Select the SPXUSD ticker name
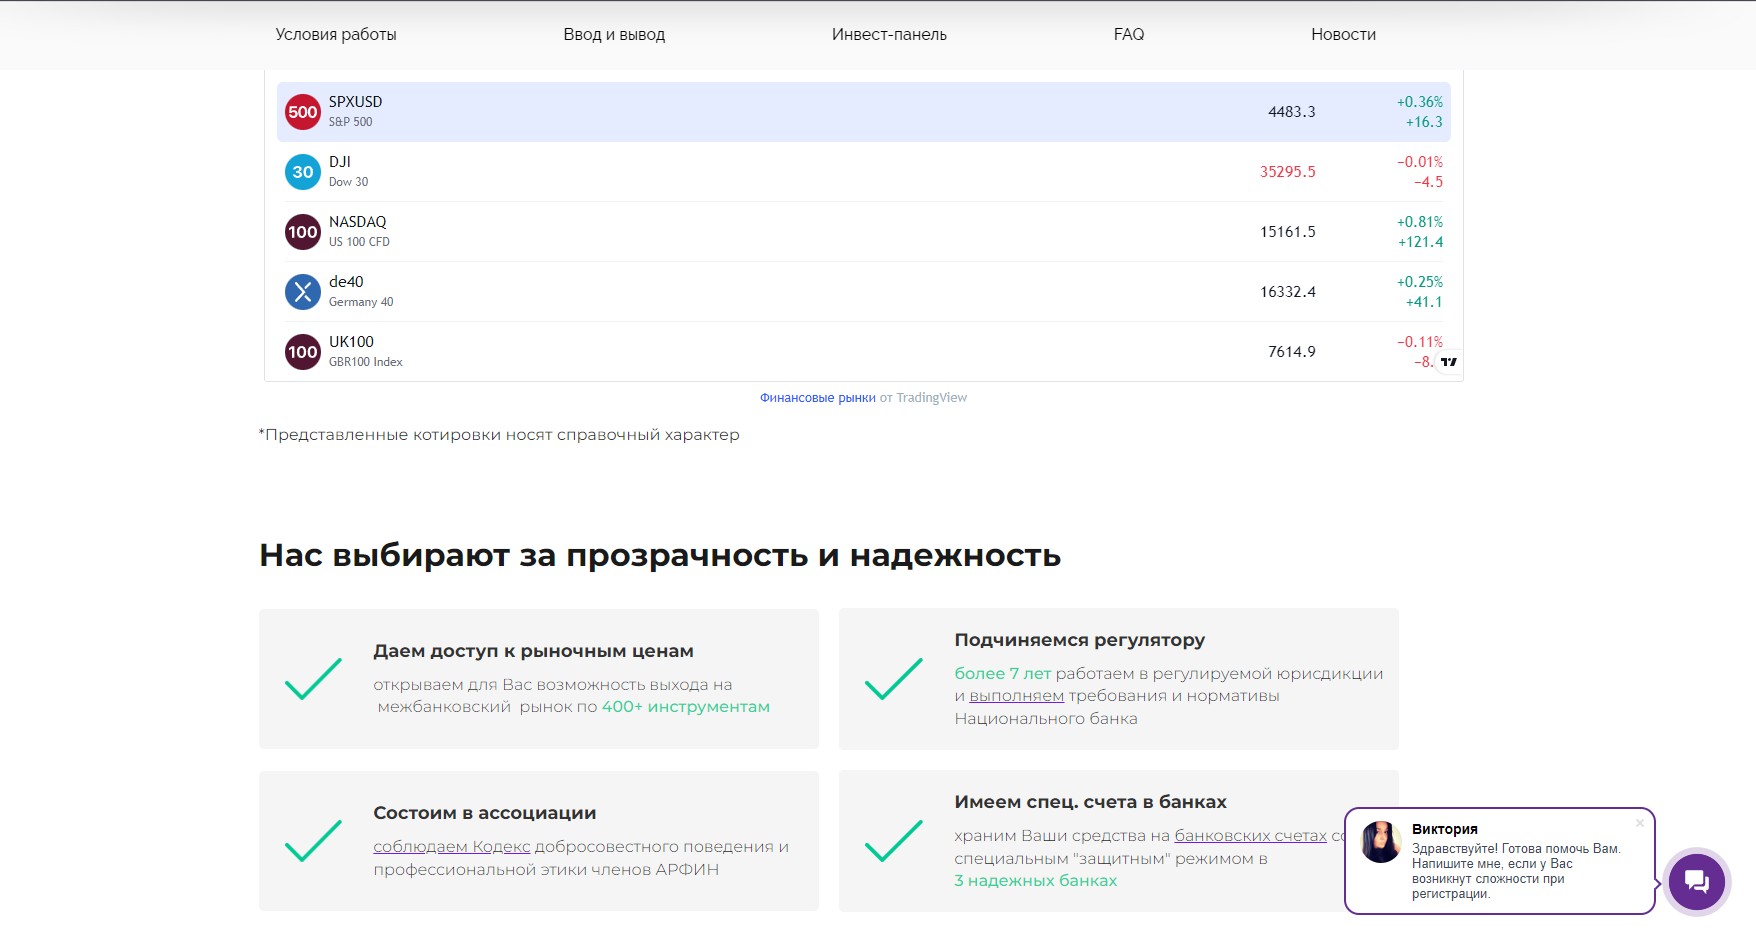This screenshot has height=951, width=1756. click(x=355, y=102)
